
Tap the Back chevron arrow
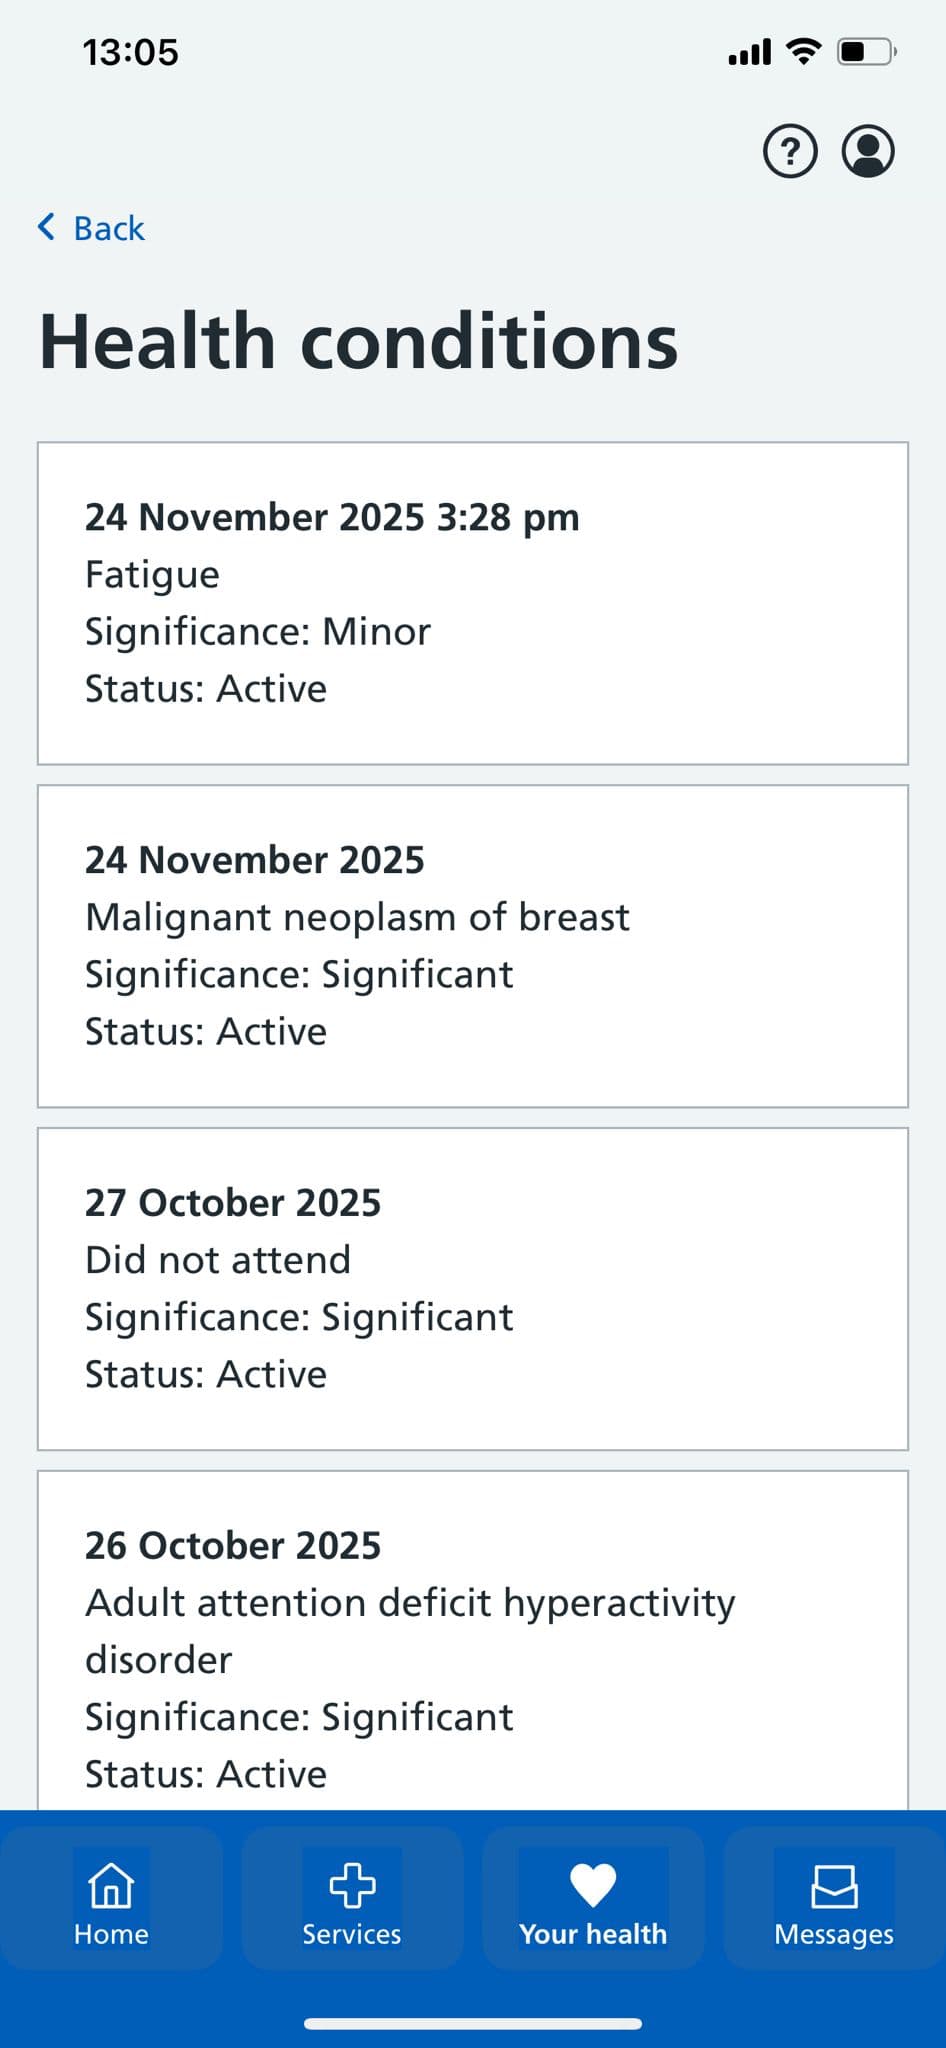(x=46, y=227)
